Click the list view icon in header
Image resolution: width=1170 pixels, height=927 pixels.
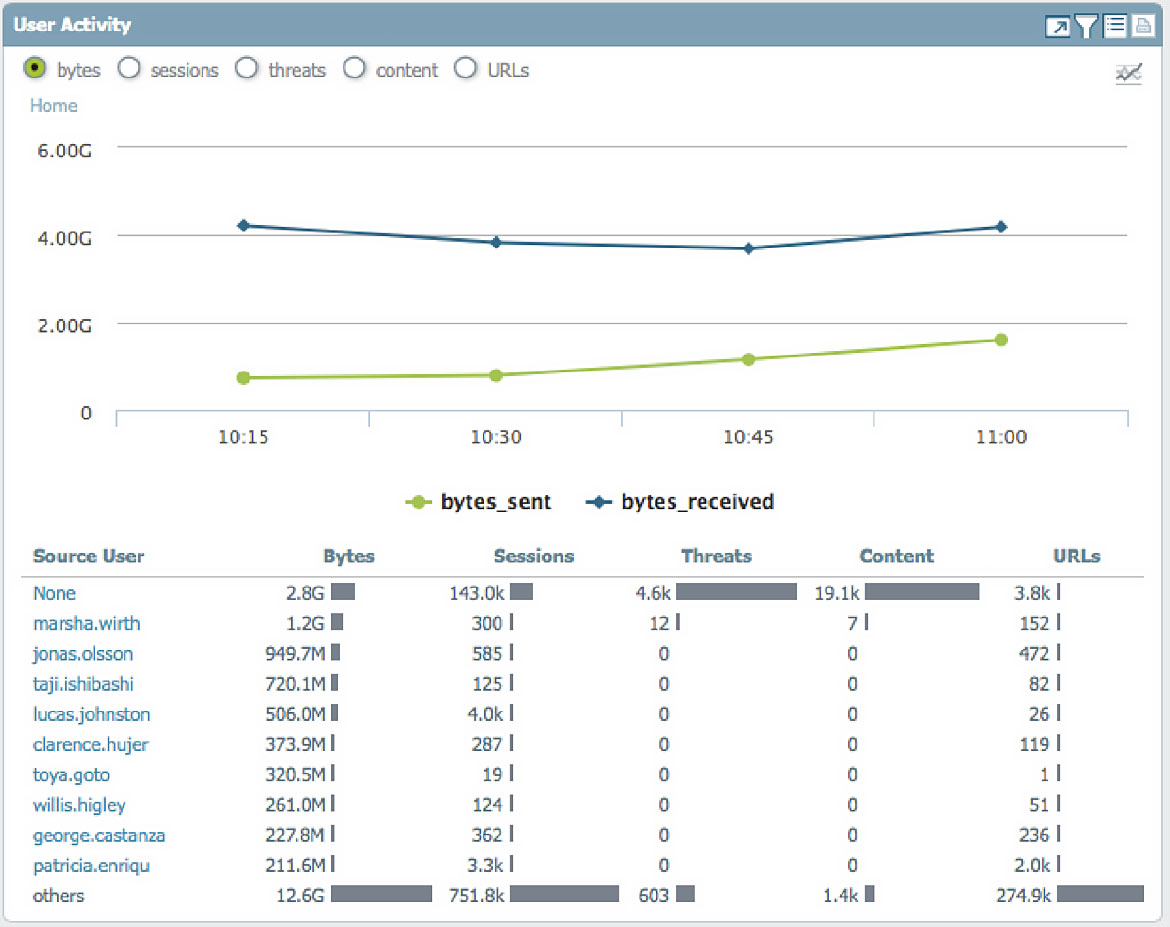tap(1115, 27)
